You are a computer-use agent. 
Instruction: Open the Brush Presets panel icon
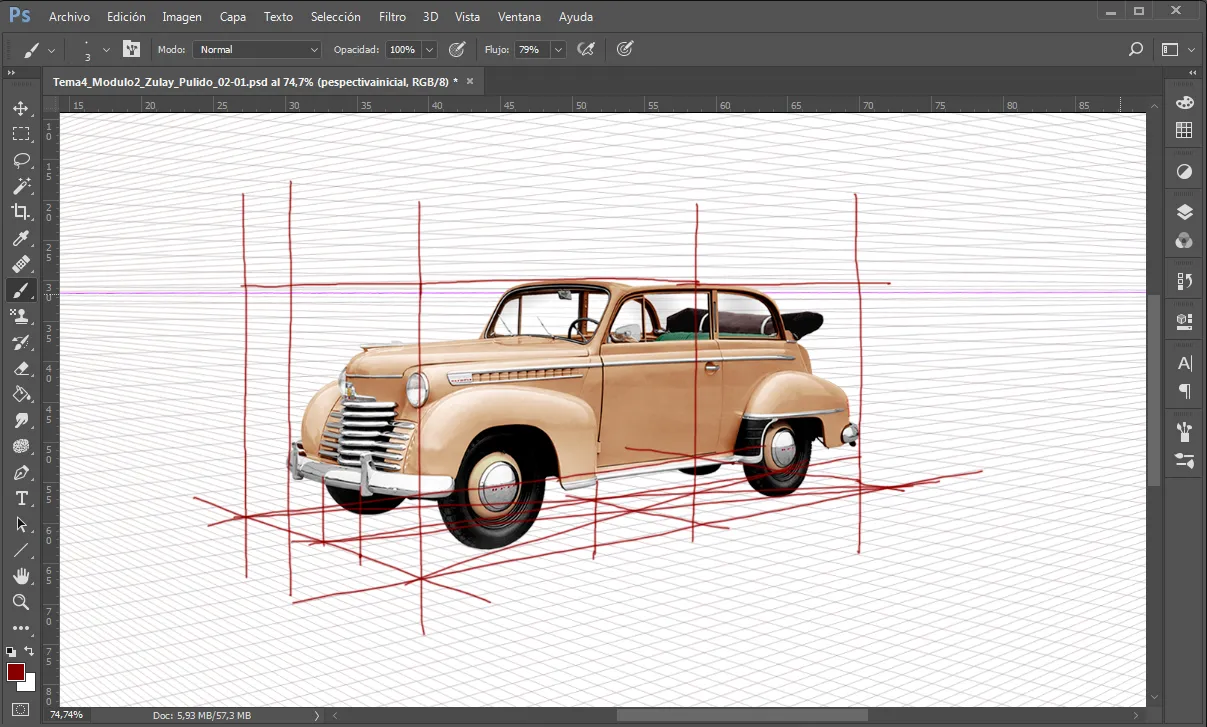1184,432
